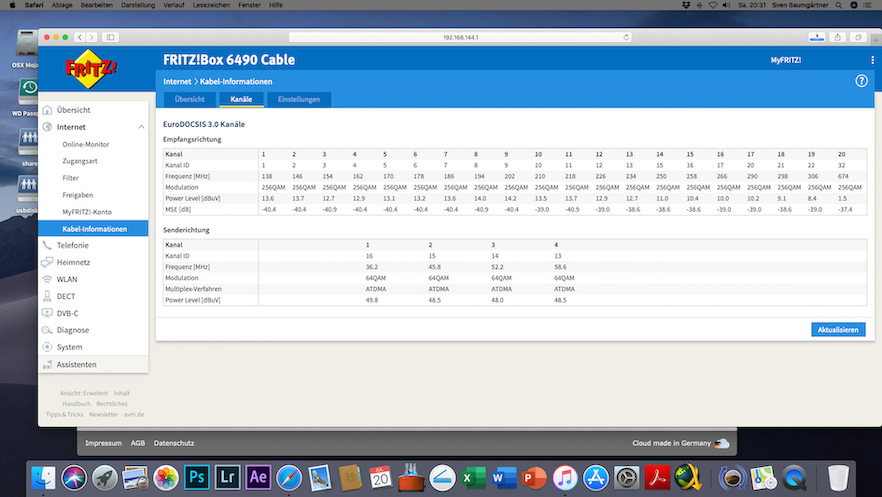The image size is (882, 497).
Task: Open the Ablage menu
Action: 62,5
